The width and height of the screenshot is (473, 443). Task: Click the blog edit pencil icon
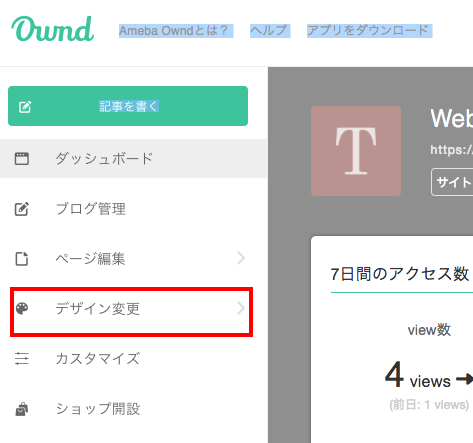click(x=22, y=209)
